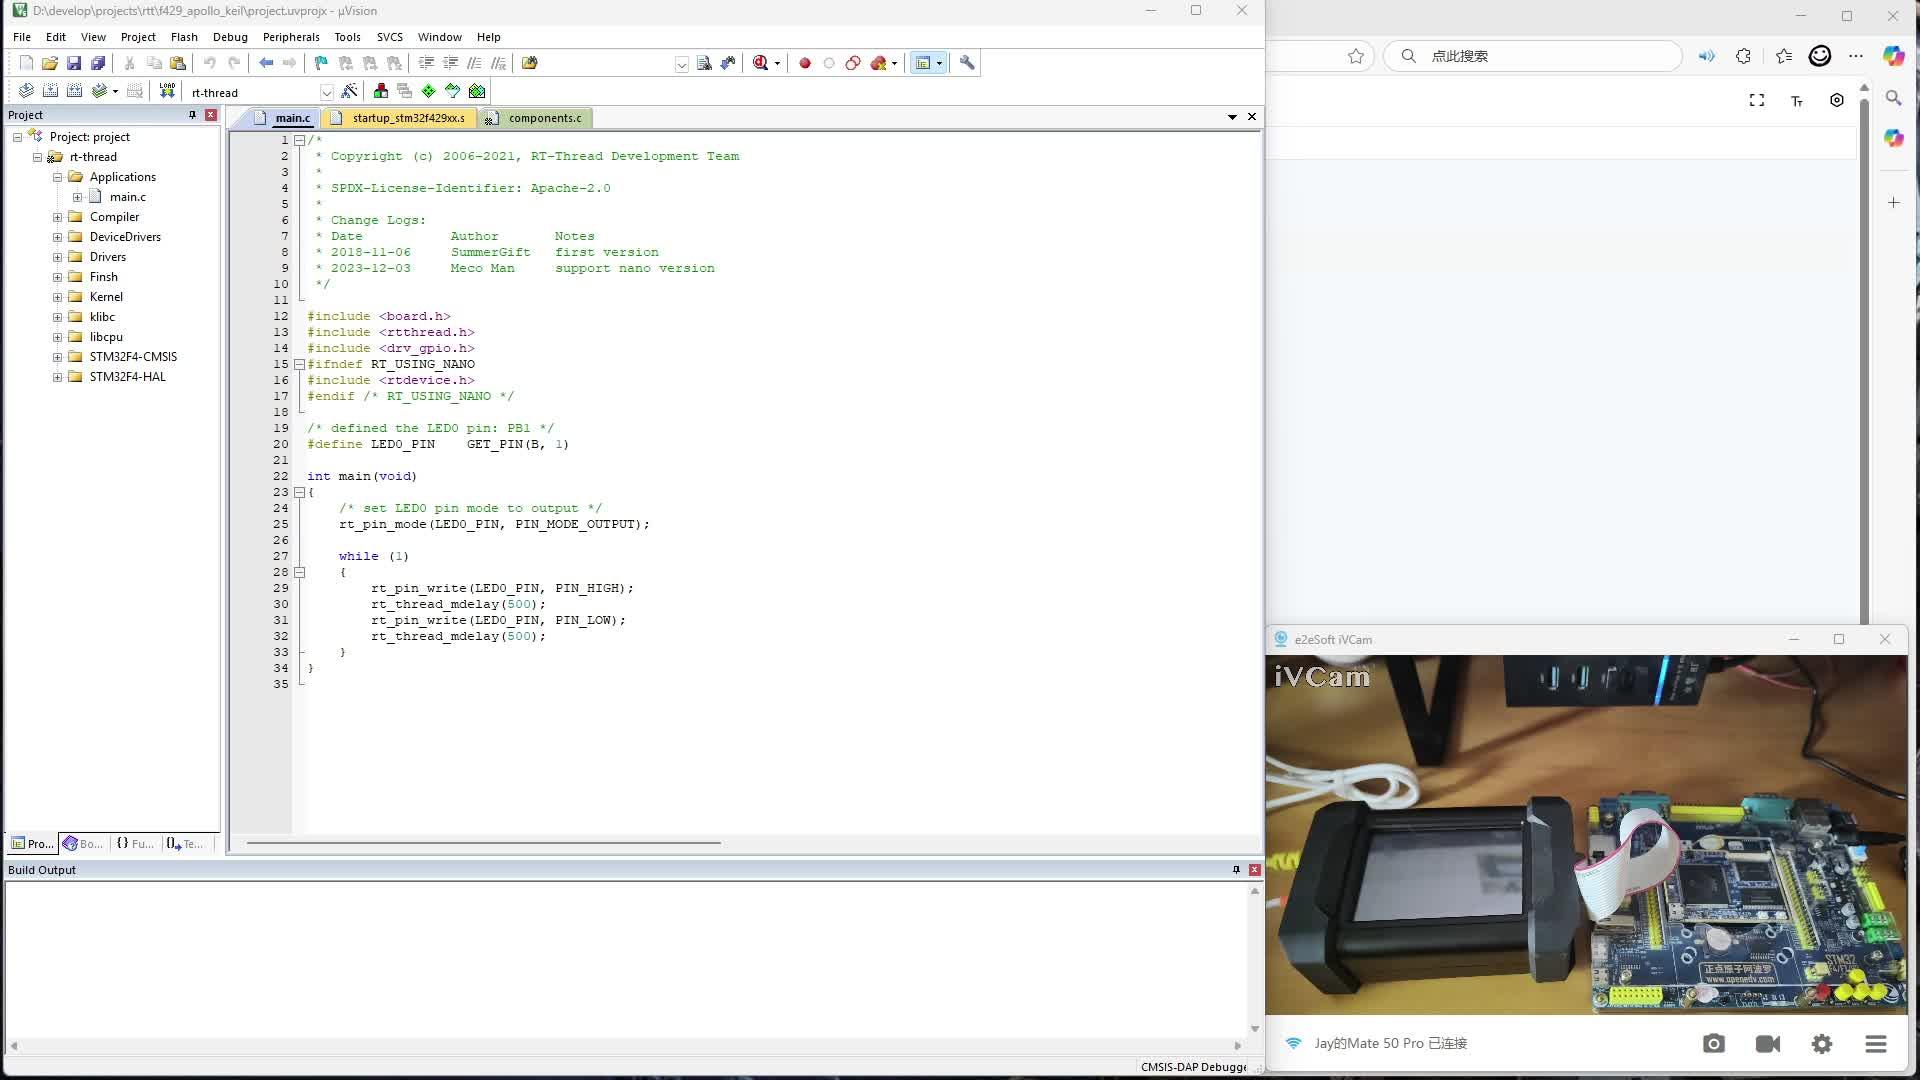
Task: Expand the STM32F4-HAL group
Action: coord(57,377)
